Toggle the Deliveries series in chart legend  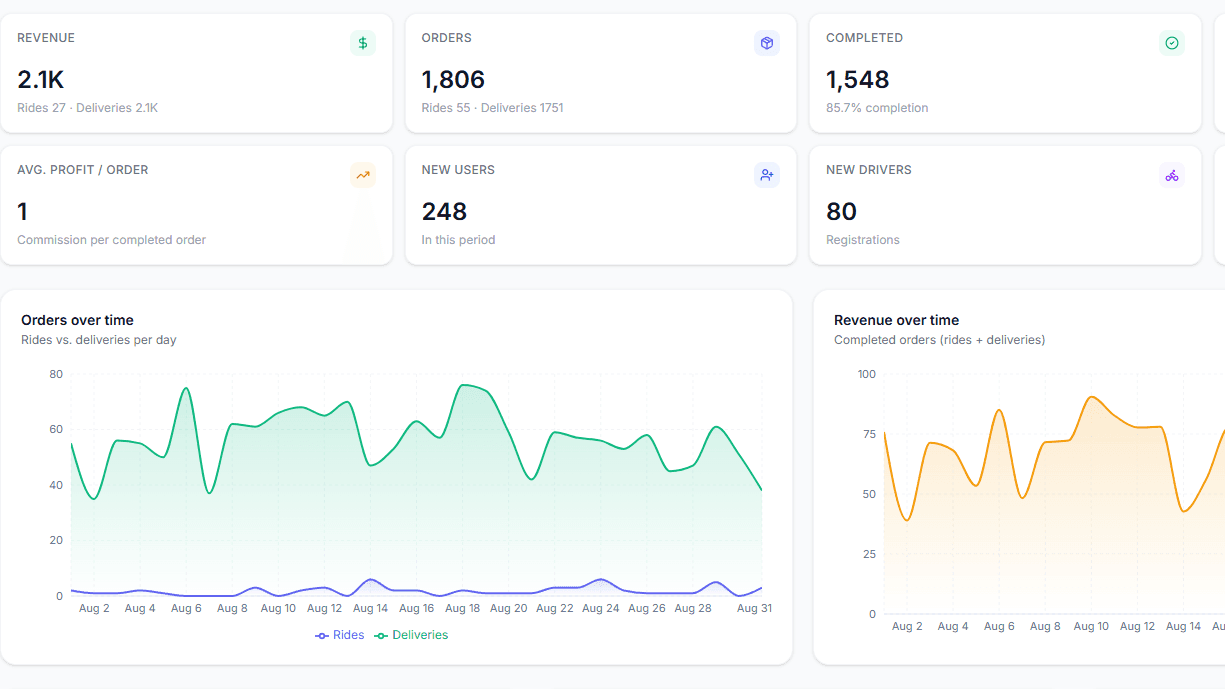click(x=411, y=635)
